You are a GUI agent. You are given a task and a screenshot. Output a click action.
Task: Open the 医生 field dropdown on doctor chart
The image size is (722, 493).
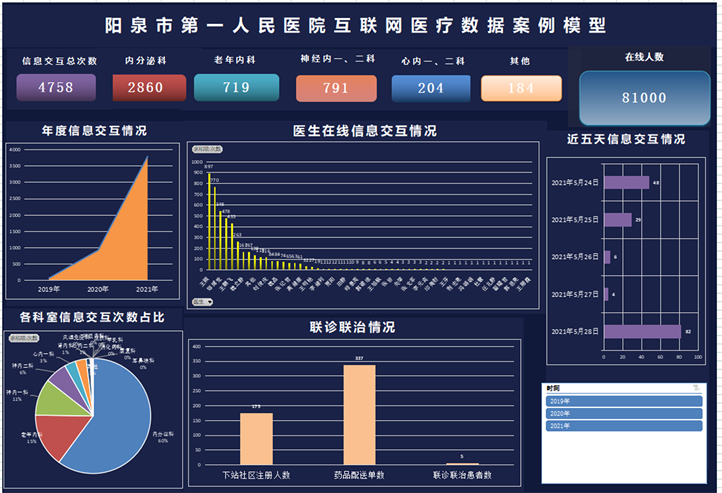[x=202, y=300]
